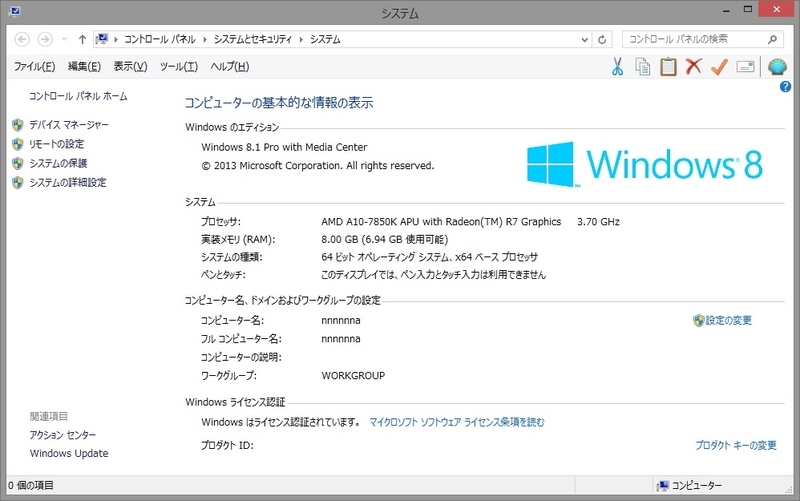
Task: Click the WORKGROUP value
Action: pyautogui.click(x=353, y=376)
